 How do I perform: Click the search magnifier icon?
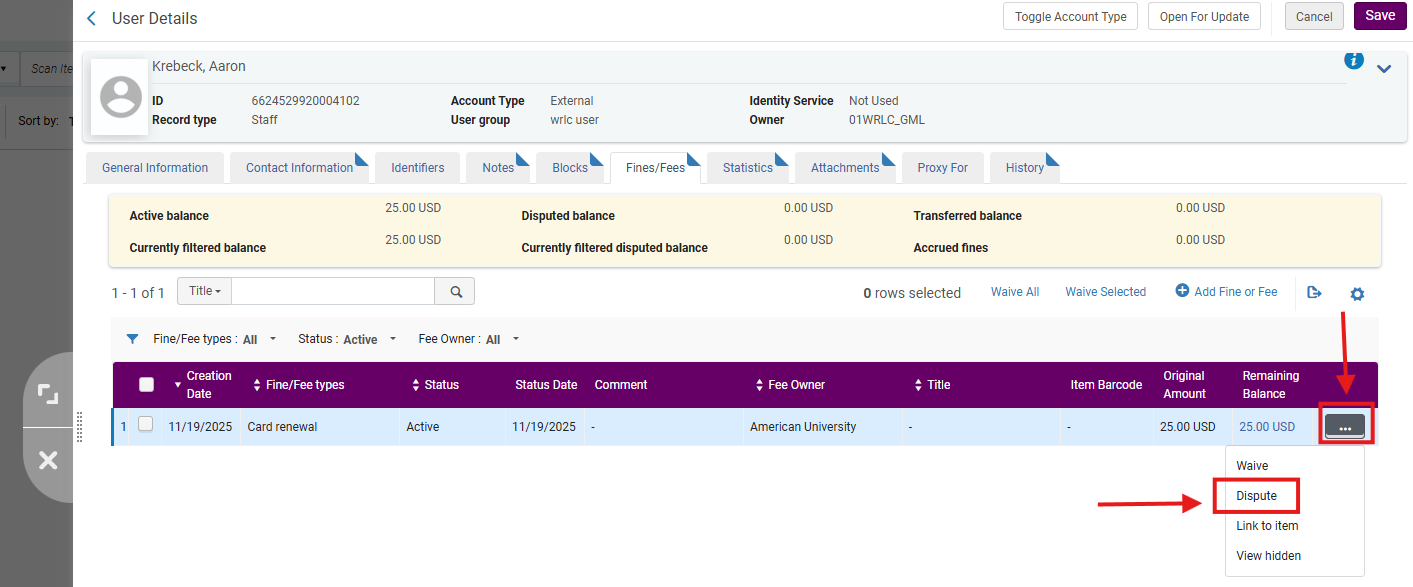coord(455,291)
